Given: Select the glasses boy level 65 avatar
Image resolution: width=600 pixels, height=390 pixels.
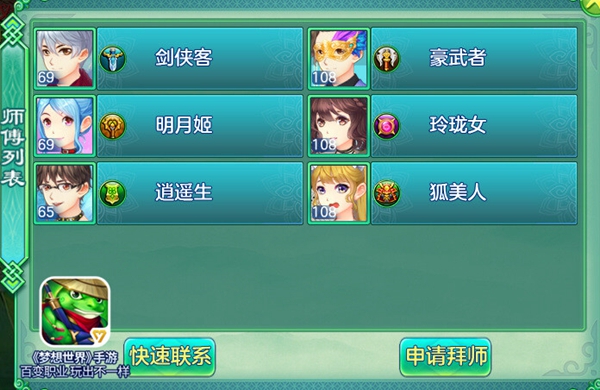Looking at the screenshot, I should coord(65,193).
